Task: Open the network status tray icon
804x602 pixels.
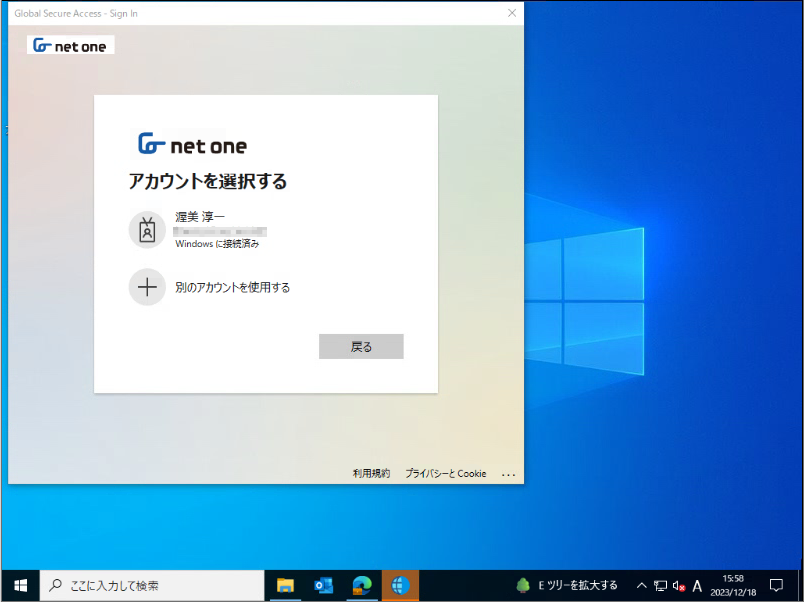Action: click(660, 585)
